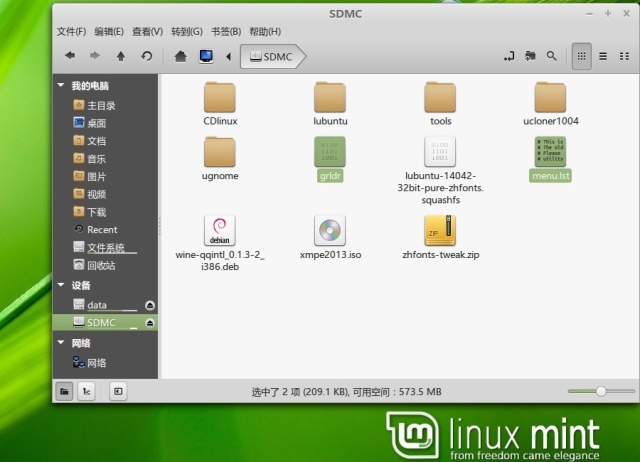Reload the current folder view
Image resolution: width=640 pixels, height=462 pixels.
point(147,57)
